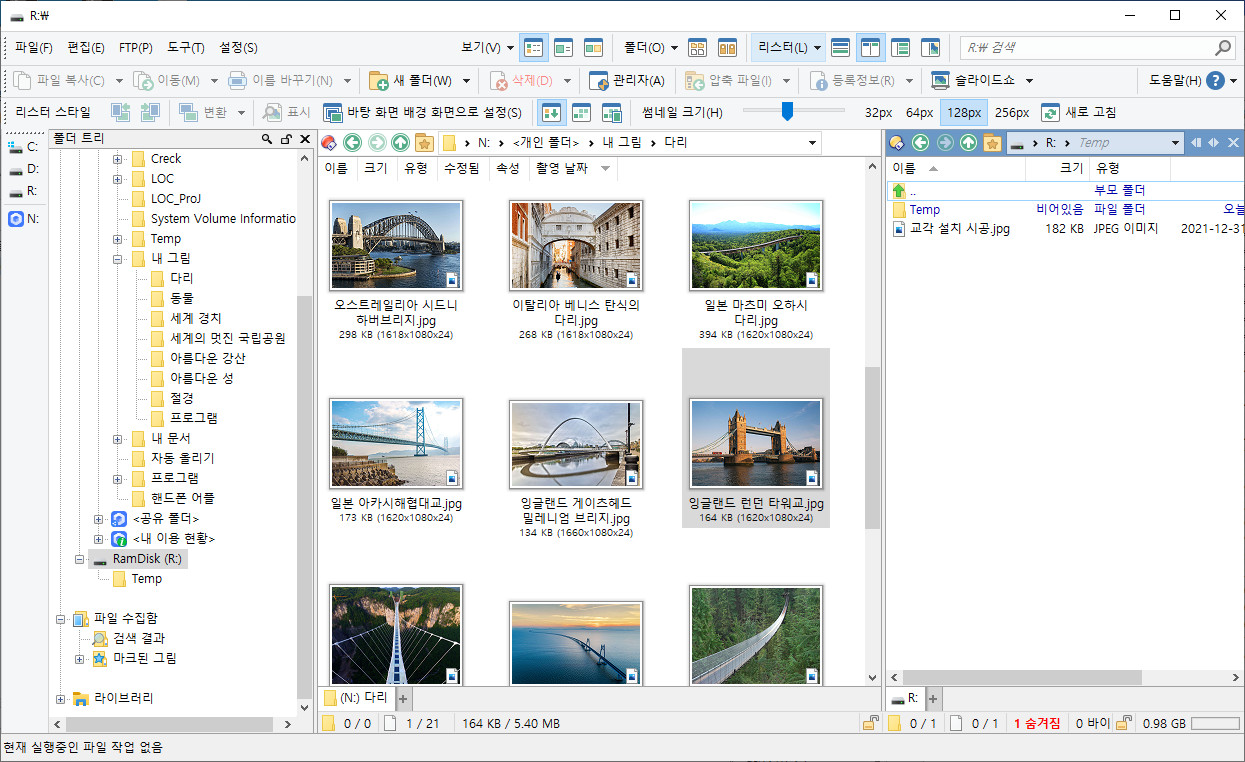Select the 시드니 하버브리지 thumbnail
The width and height of the screenshot is (1245, 762).
coord(396,245)
